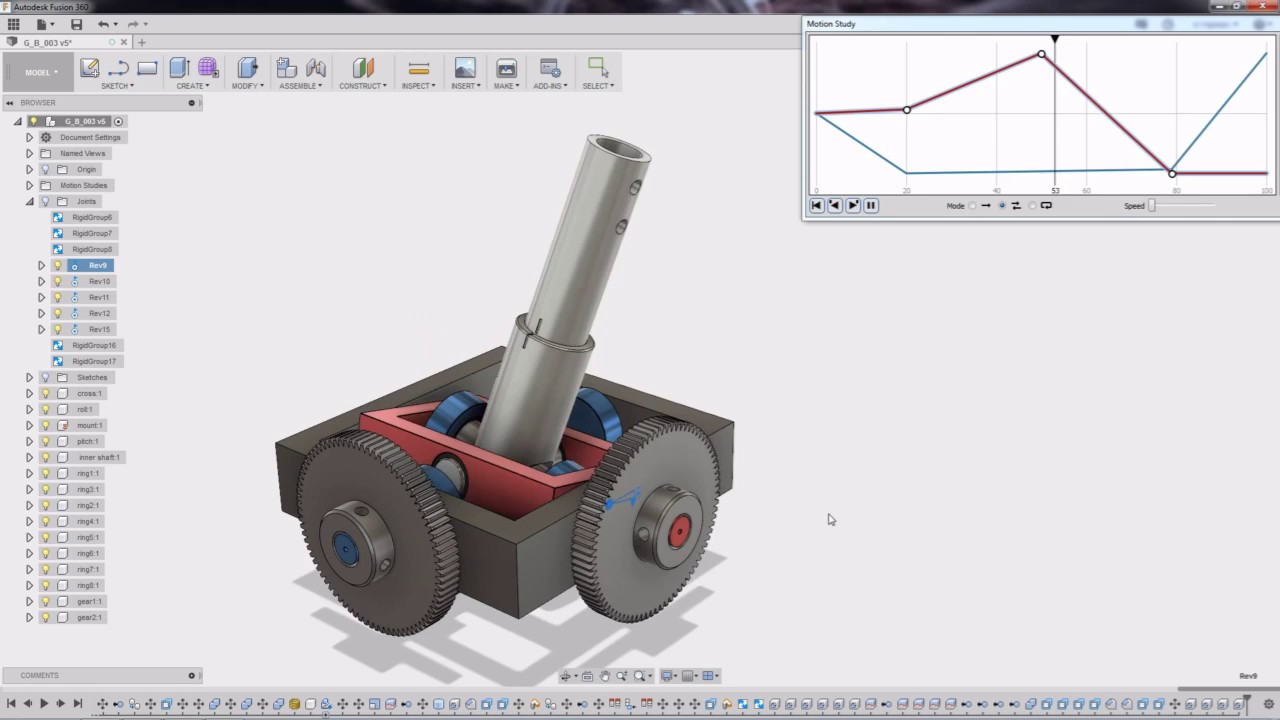Click the keyframe point at step 20
The image size is (1280, 720).
point(907,110)
